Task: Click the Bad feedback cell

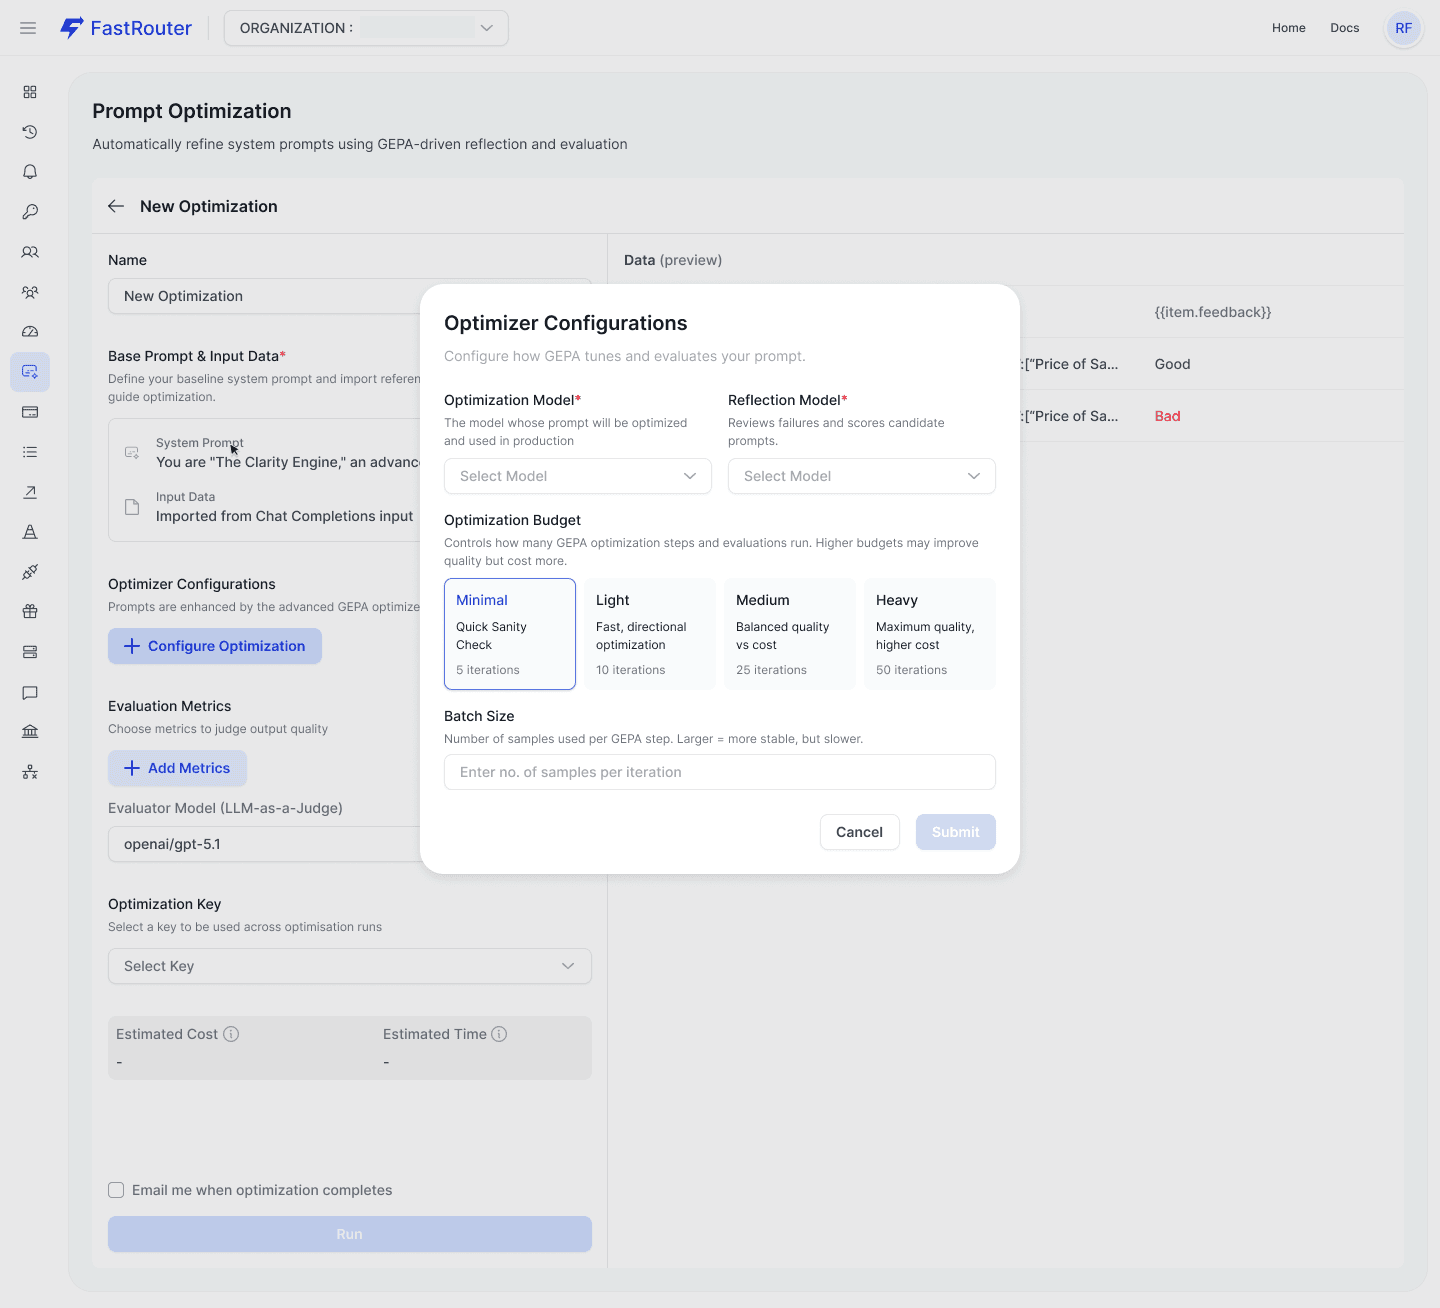Action: tap(1168, 416)
